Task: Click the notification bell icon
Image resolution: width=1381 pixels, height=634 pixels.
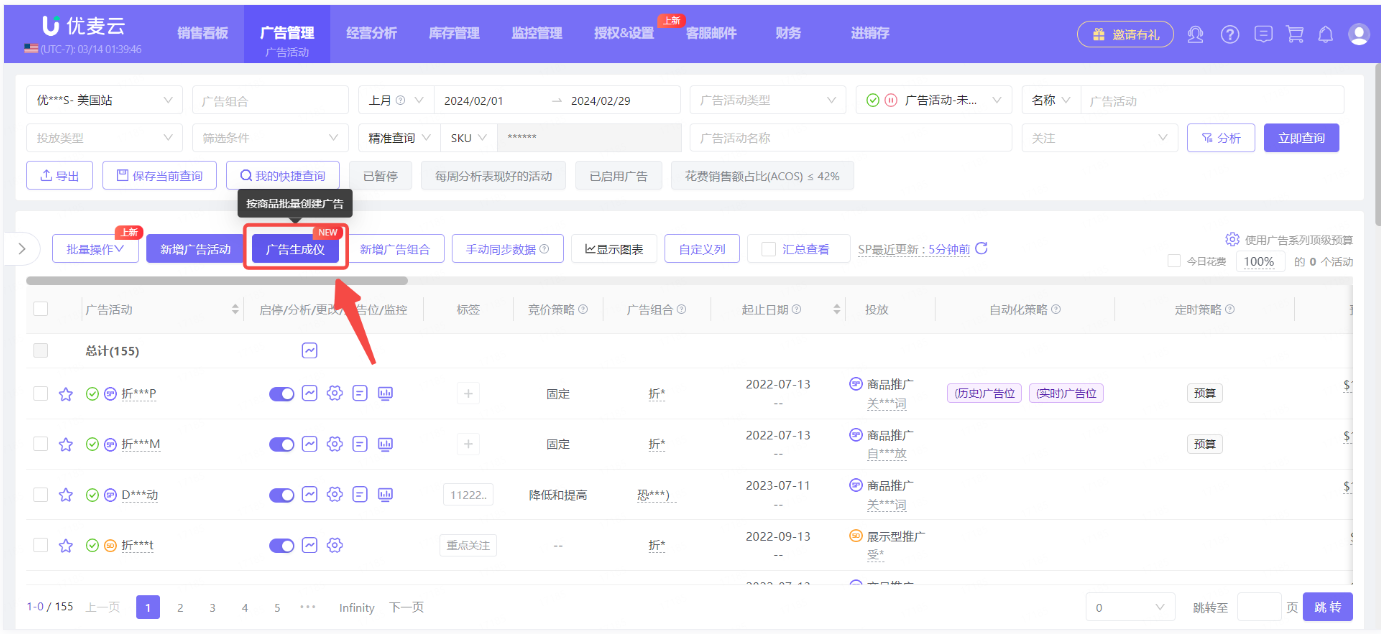Action: click(1327, 33)
